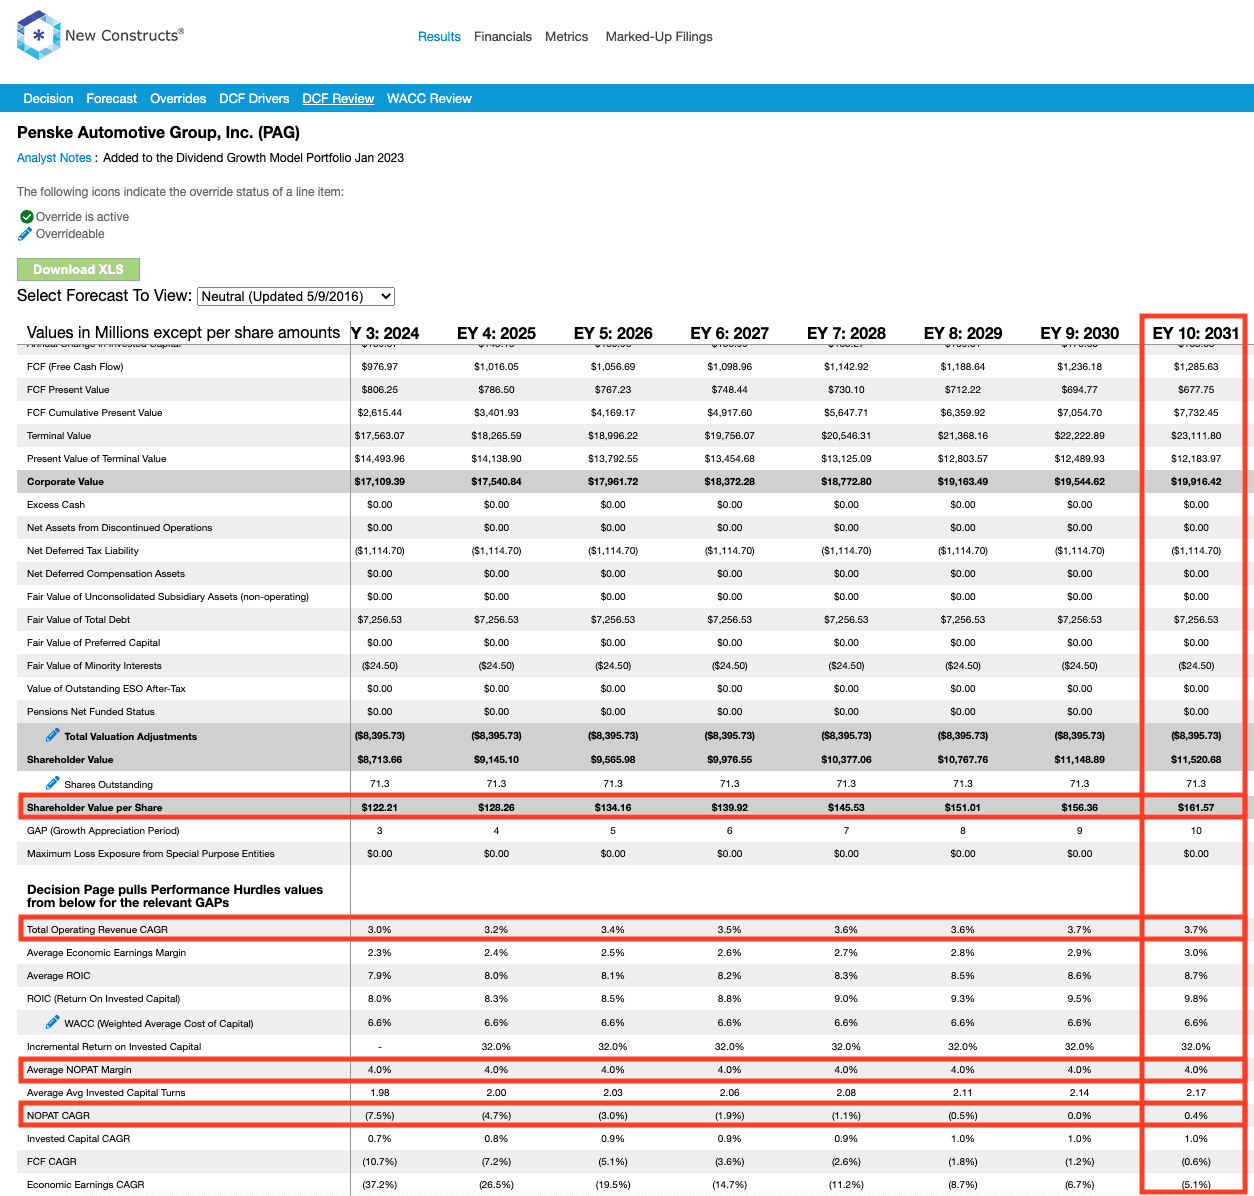Click the Excess Cash row label
The width and height of the screenshot is (1254, 1196).
tap(56, 505)
